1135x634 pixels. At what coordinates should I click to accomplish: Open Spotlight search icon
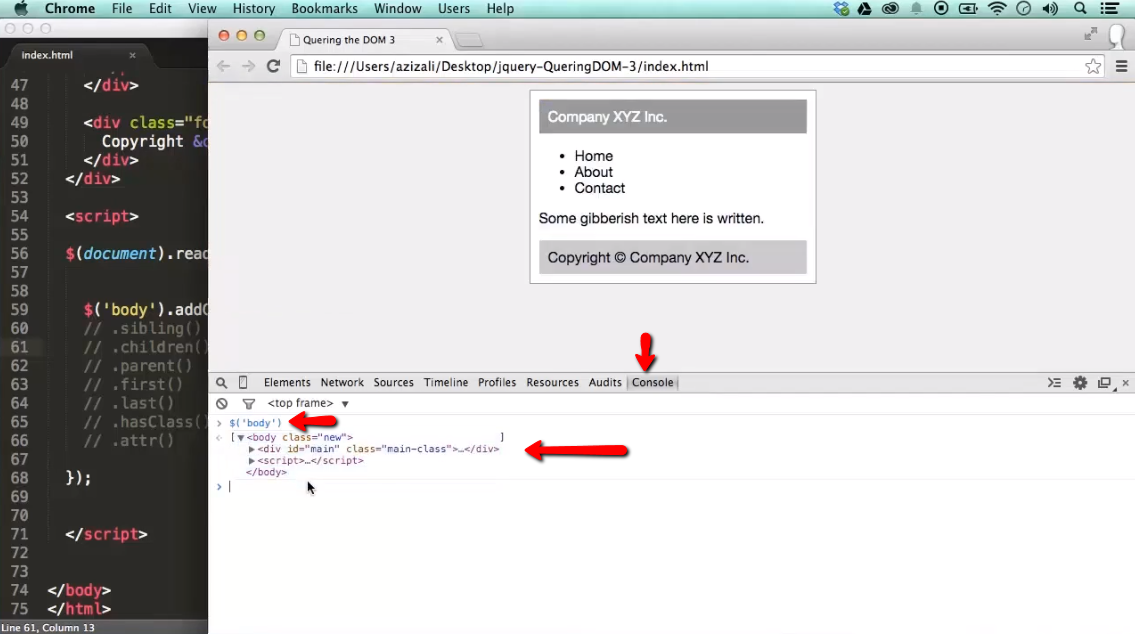1080,9
